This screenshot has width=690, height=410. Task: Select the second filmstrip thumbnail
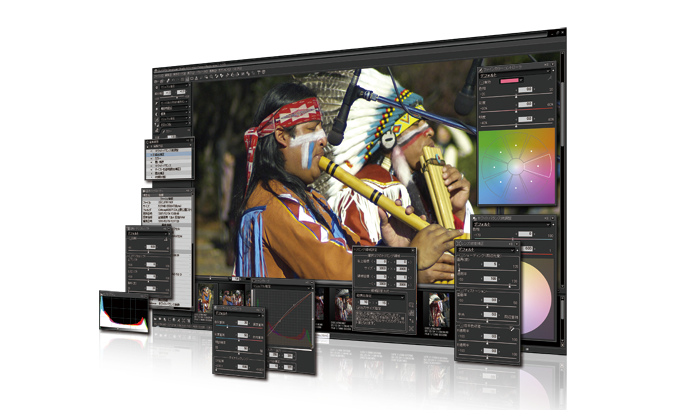click(x=231, y=297)
